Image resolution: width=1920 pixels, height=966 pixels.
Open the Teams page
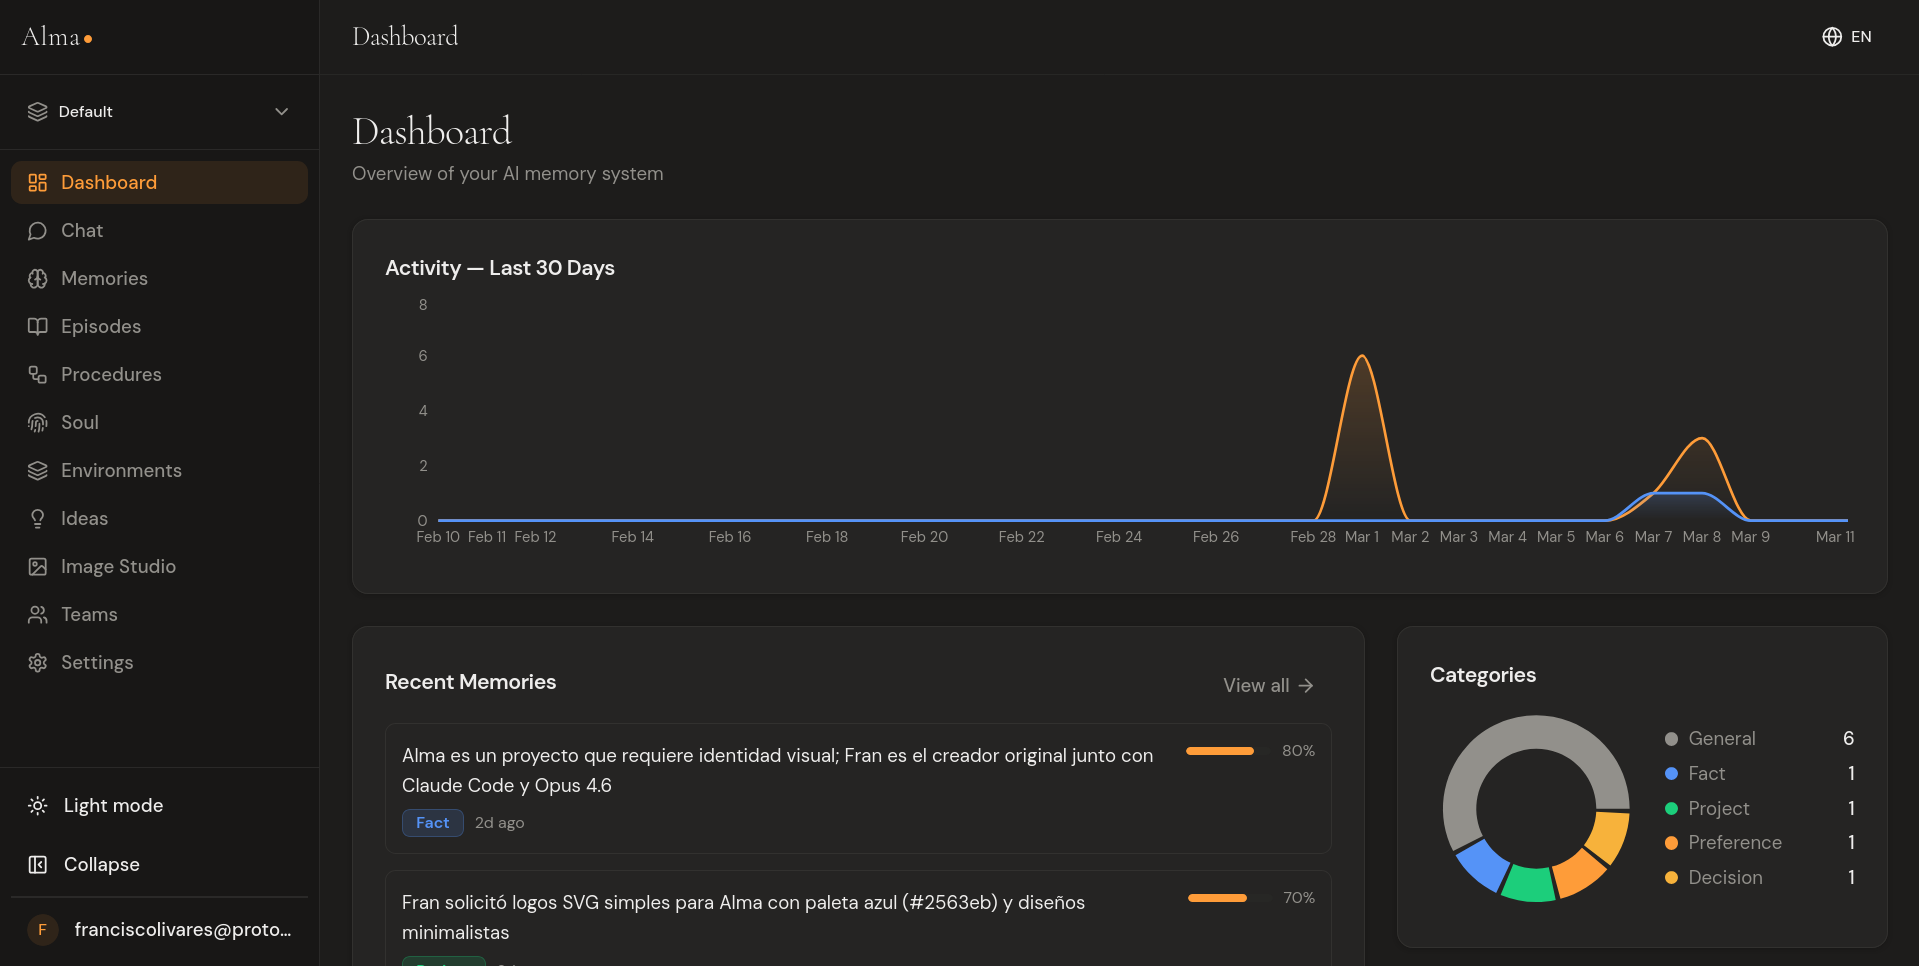click(159, 614)
